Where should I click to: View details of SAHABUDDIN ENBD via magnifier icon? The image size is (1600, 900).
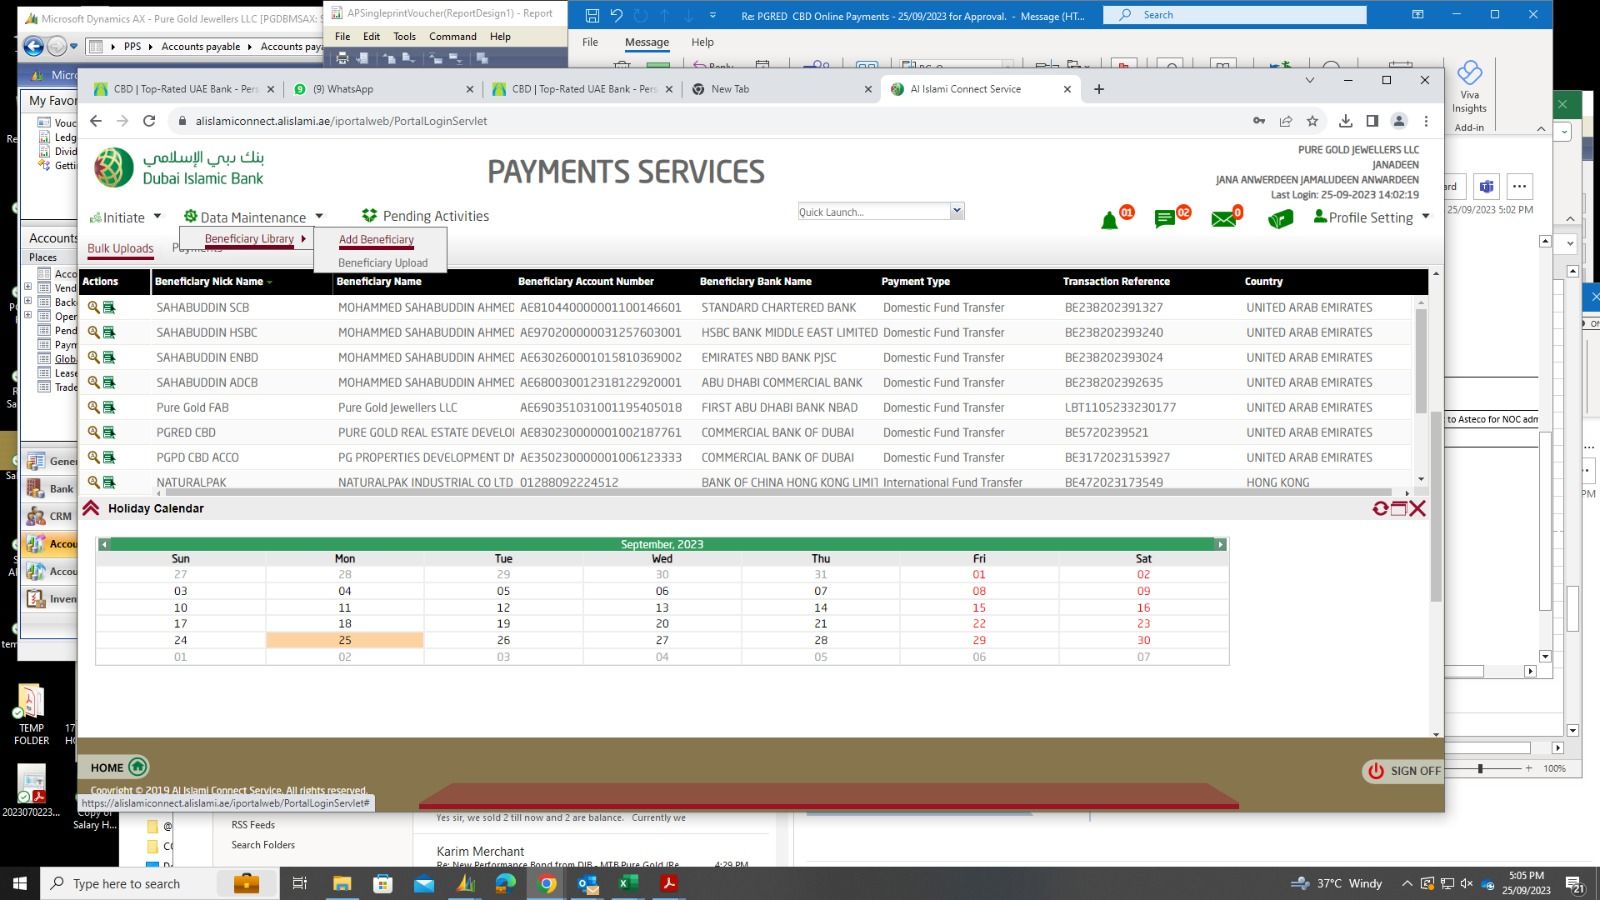93,357
